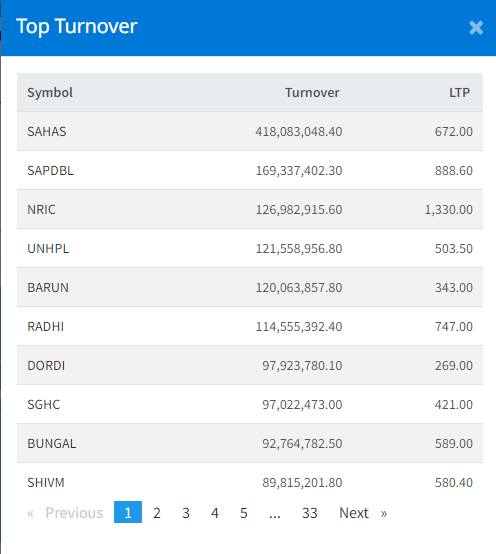The height and width of the screenshot is (554, 496).
Task: Pick the RADHI stock row
Action: (250, 326)
